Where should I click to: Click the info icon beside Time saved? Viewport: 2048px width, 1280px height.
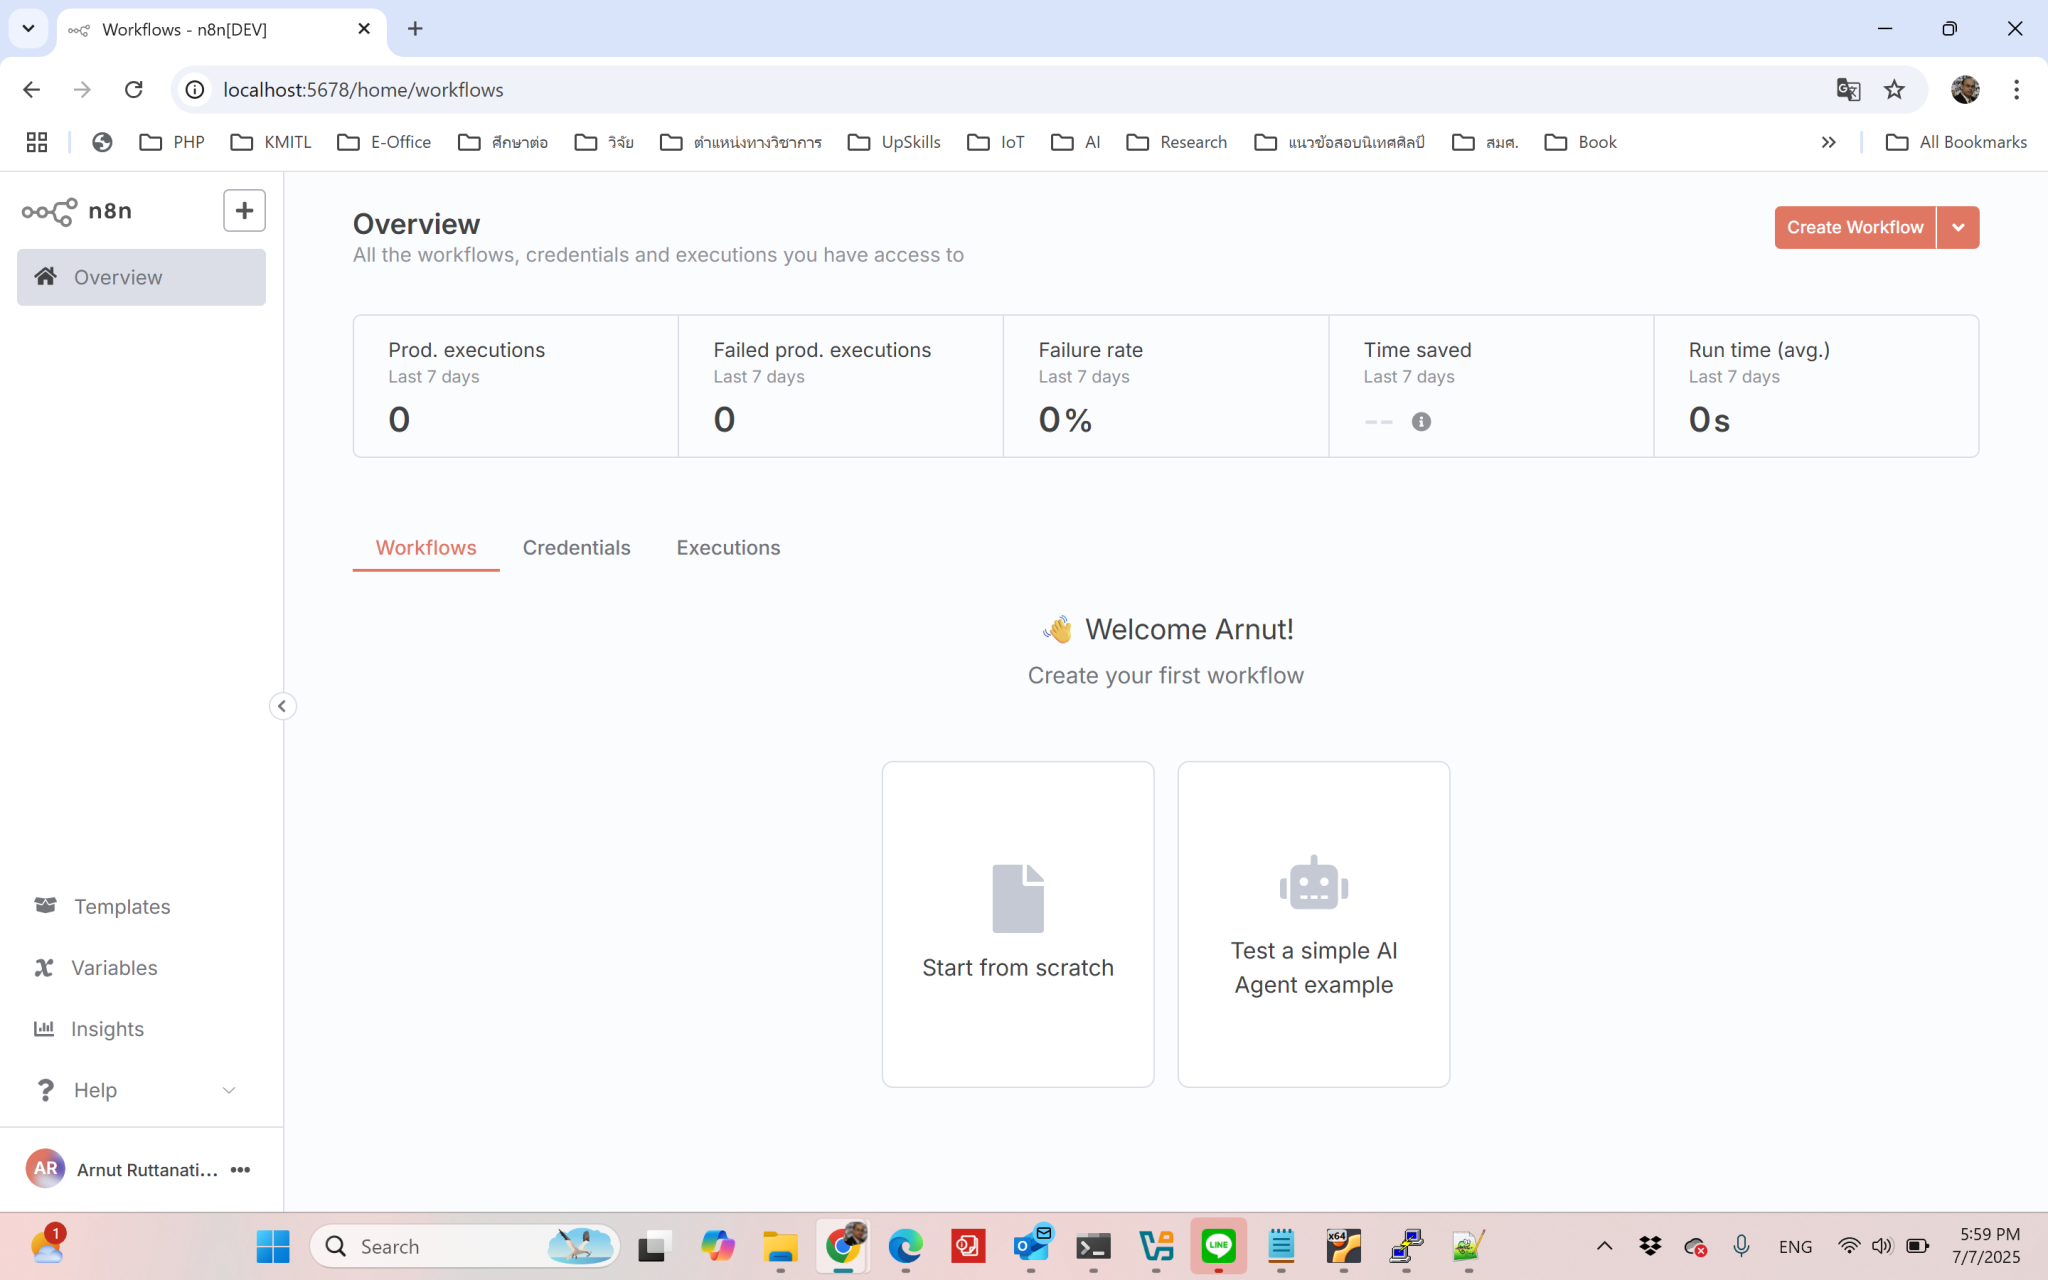pos(1421,421)
